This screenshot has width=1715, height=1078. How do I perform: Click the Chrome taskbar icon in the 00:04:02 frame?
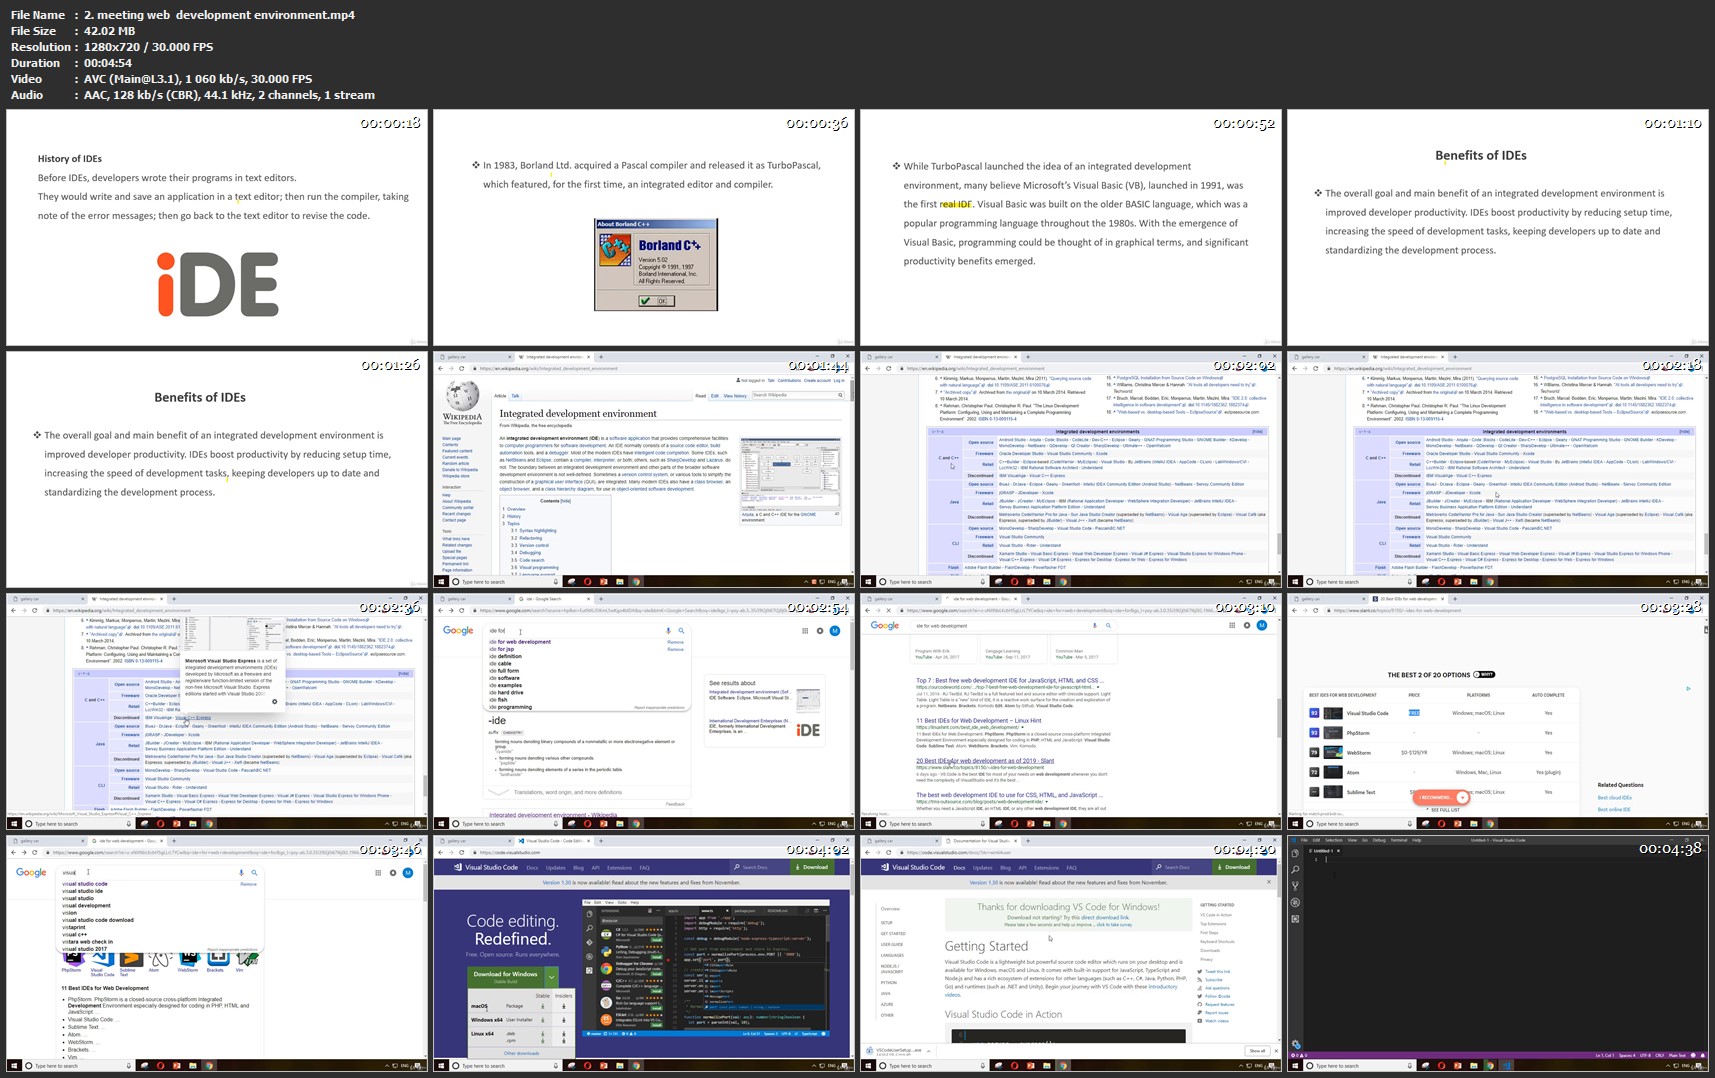coord(635,1066)
